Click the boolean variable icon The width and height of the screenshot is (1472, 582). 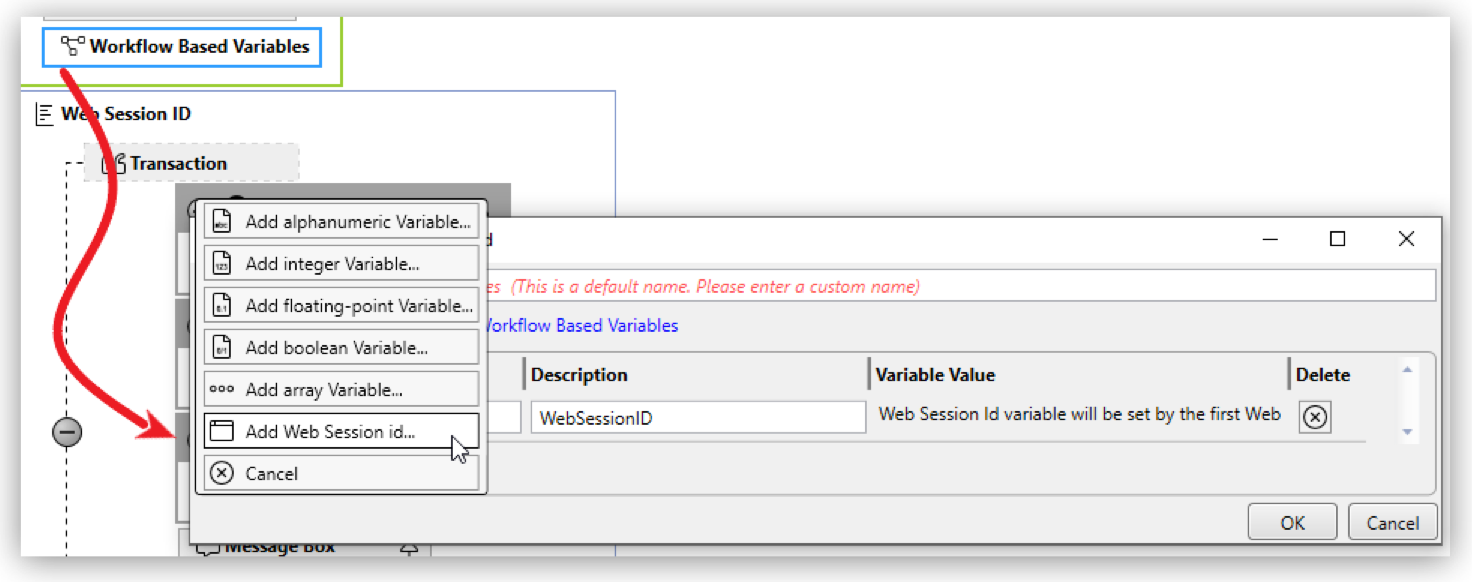coord(222,348)
